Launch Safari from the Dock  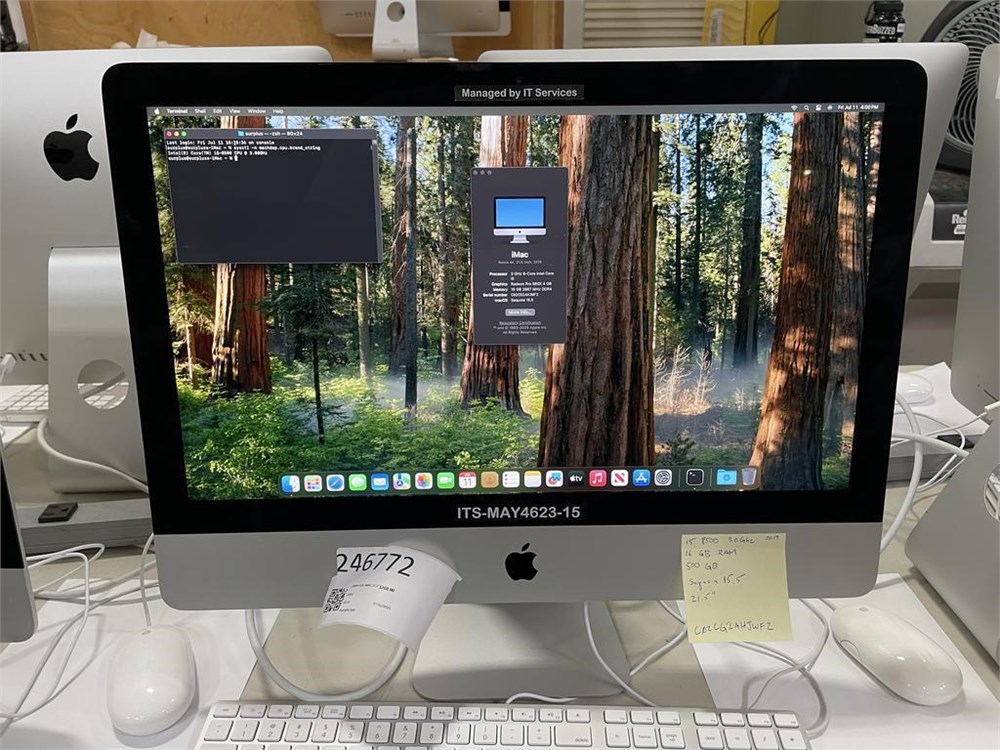(x=335, y=483)
